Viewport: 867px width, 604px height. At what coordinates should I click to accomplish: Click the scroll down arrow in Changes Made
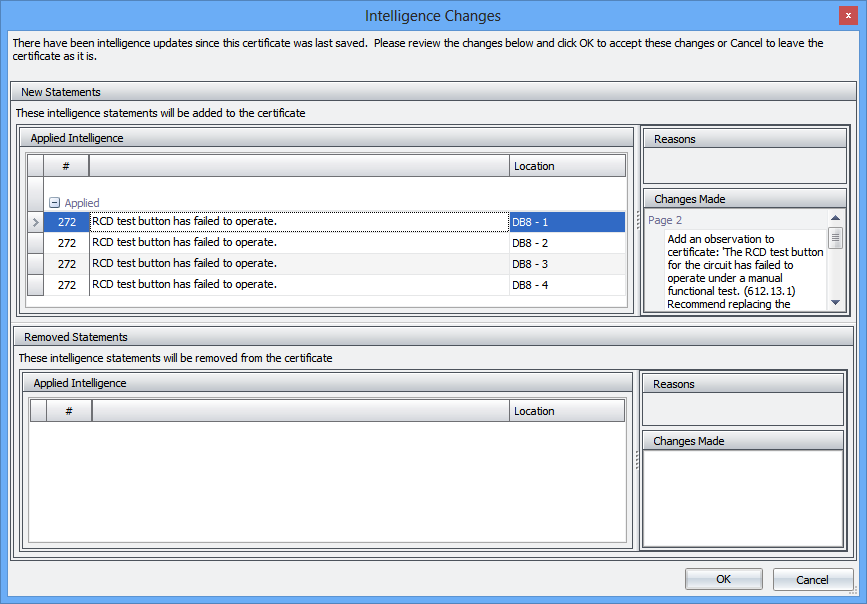click(835, 302)
